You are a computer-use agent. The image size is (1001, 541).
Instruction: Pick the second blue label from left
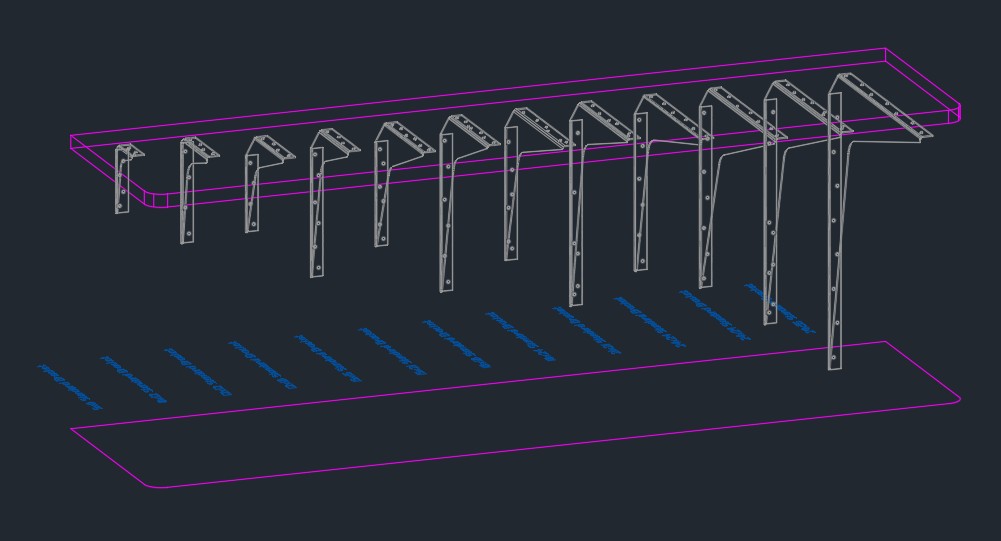pyautogui.click(x=134, y=380)
